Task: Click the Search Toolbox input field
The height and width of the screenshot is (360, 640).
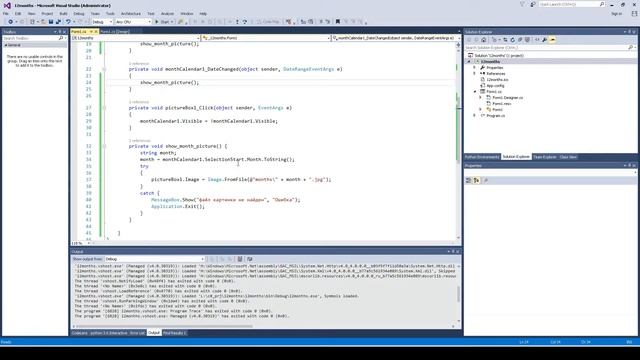Action: (x=31, y=38)
